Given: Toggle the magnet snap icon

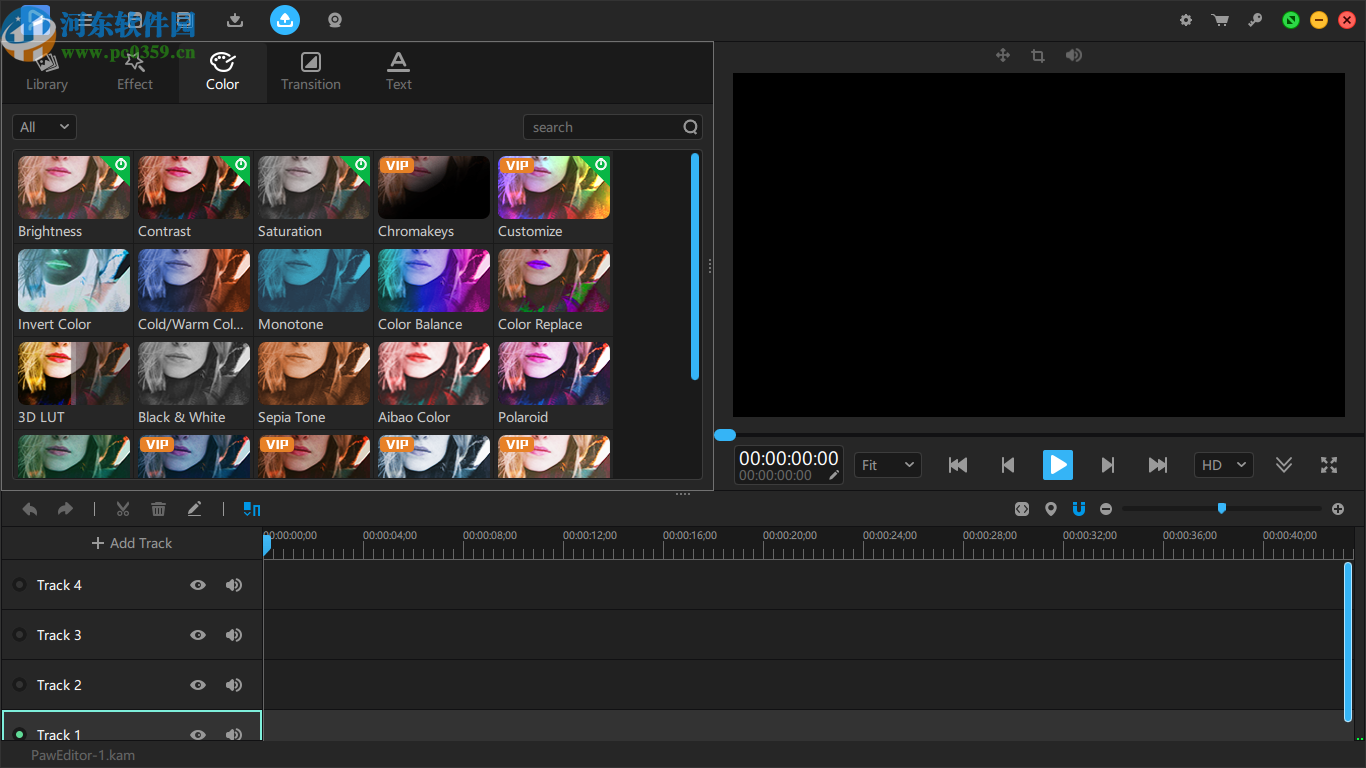Looking at the screenshot, I should point(1078,509).
